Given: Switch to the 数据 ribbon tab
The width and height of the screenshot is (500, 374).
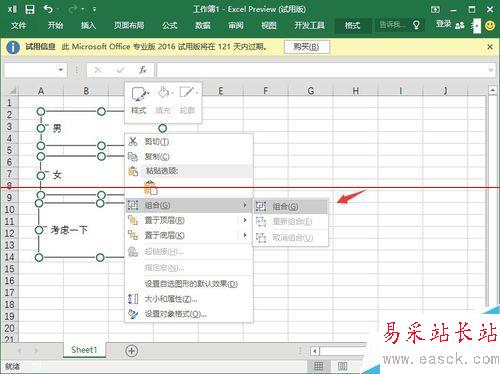Looking at the screenshot, I should tap(202, 25).
